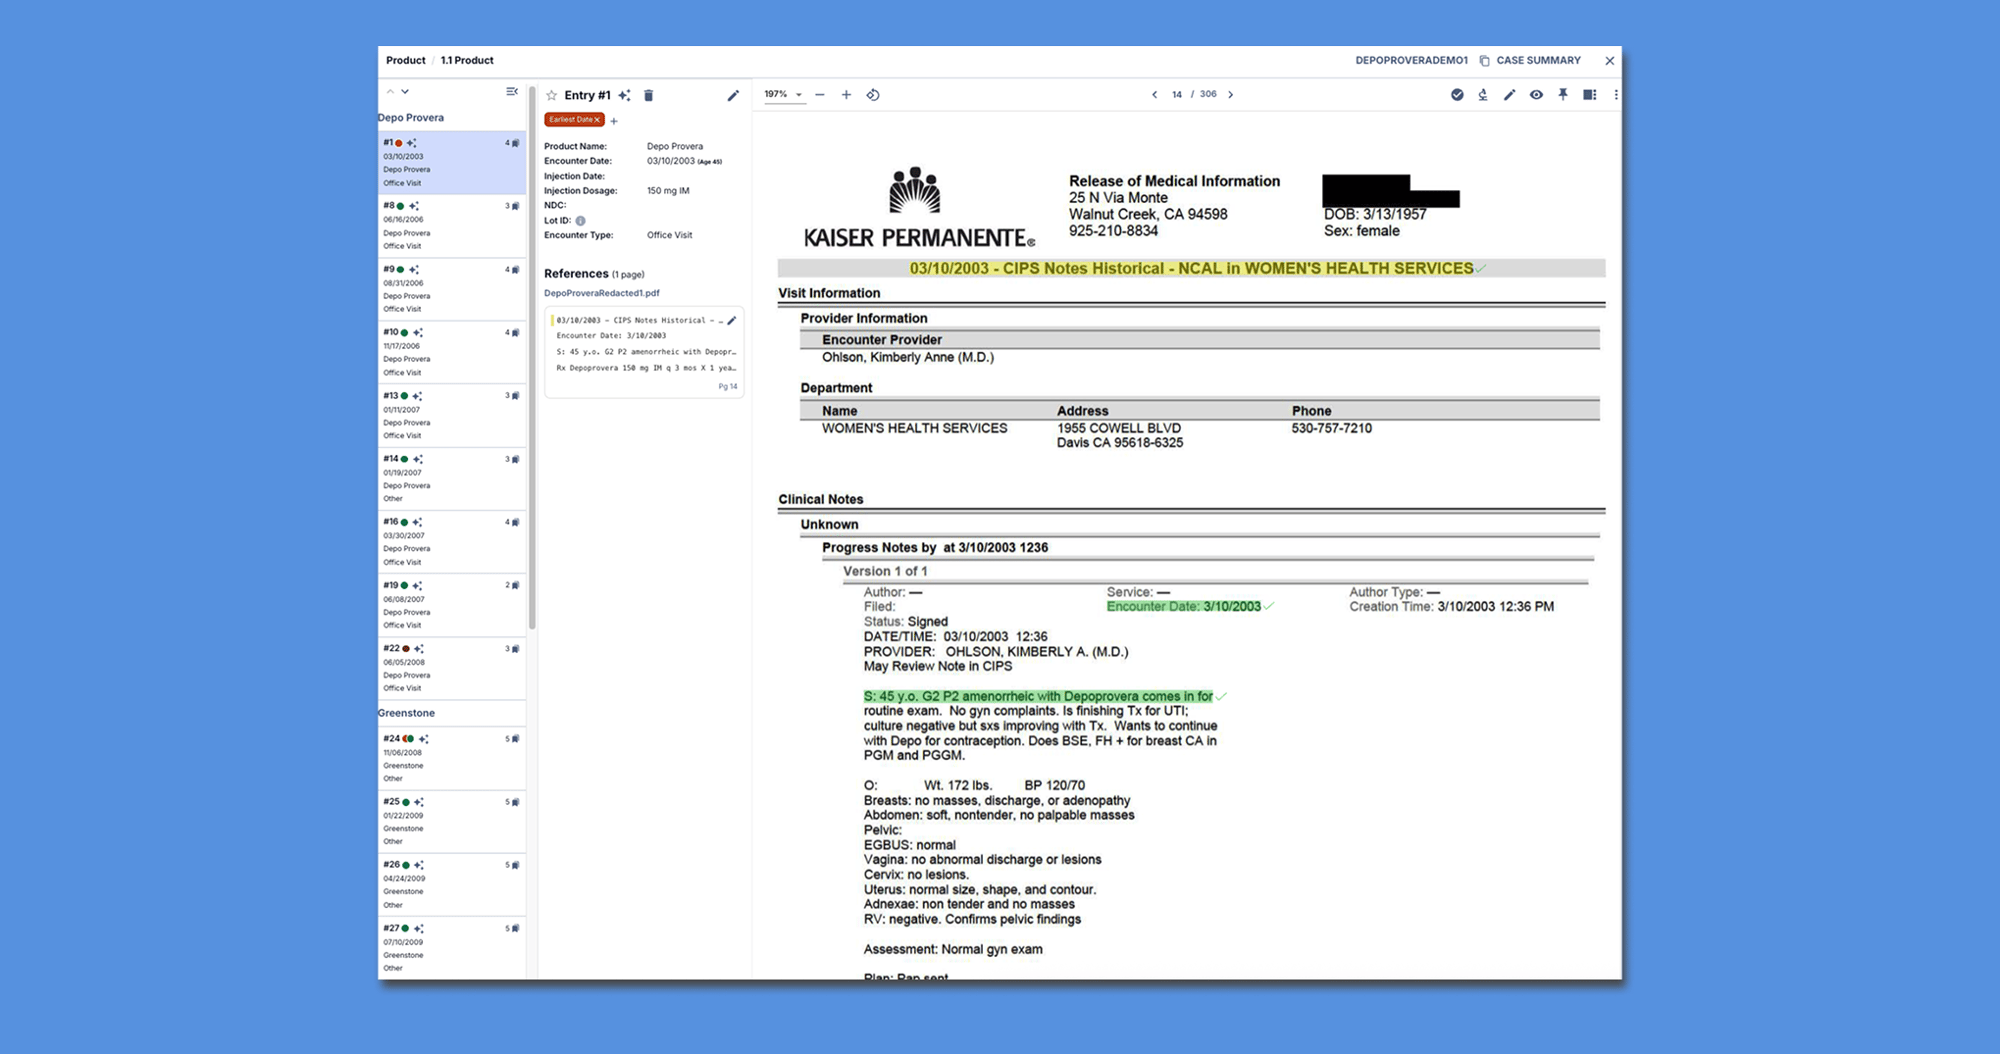Open the Pg 14 reference card
This screenshot has height=1054, width=2000.
[x=644, y=352]
